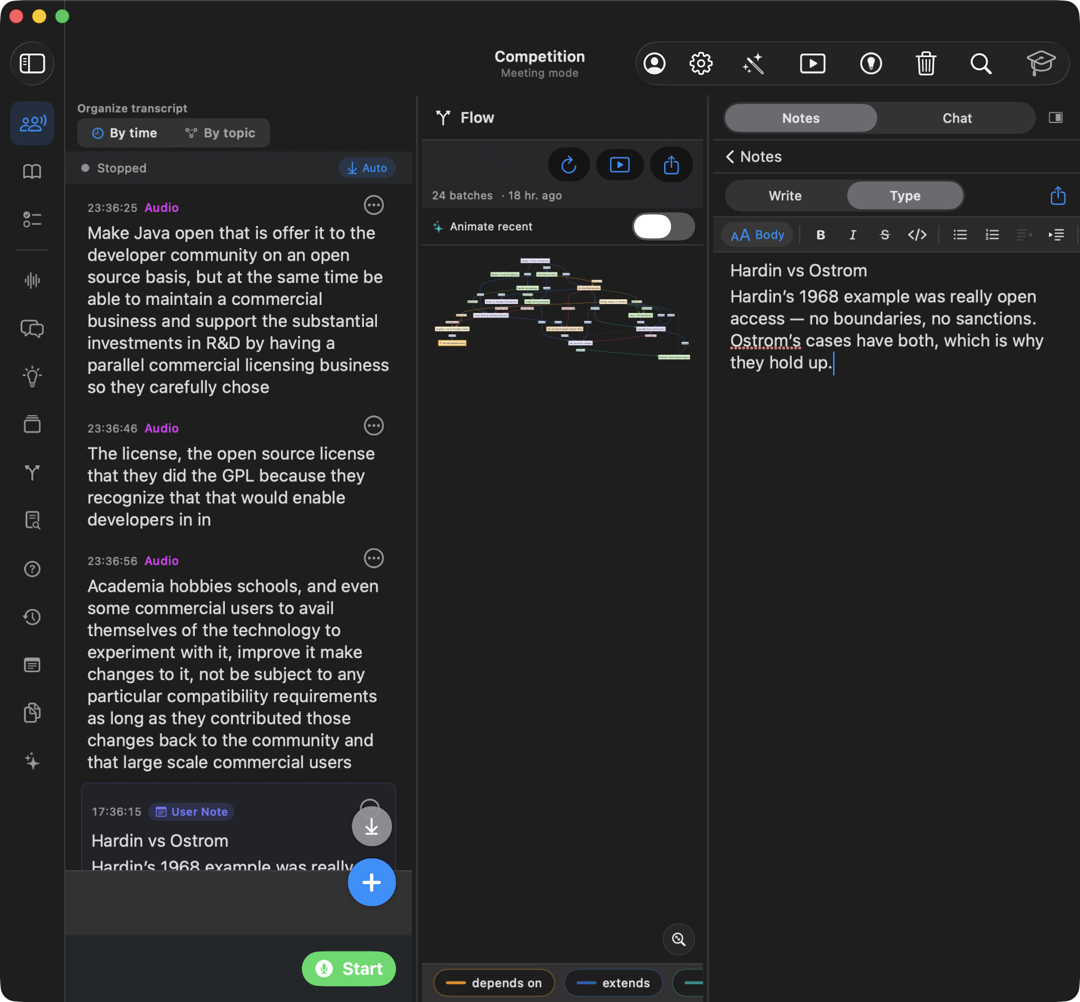Select the meeting participants sidebar icon
The width and height of the screenshot is (1080, 1002).
(32, 123)
